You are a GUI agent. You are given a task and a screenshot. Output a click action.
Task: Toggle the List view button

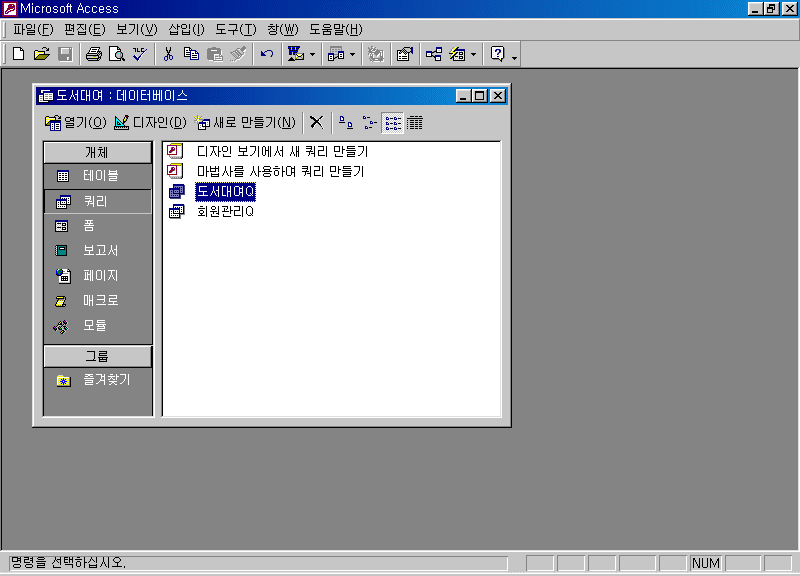coord(392,122)
